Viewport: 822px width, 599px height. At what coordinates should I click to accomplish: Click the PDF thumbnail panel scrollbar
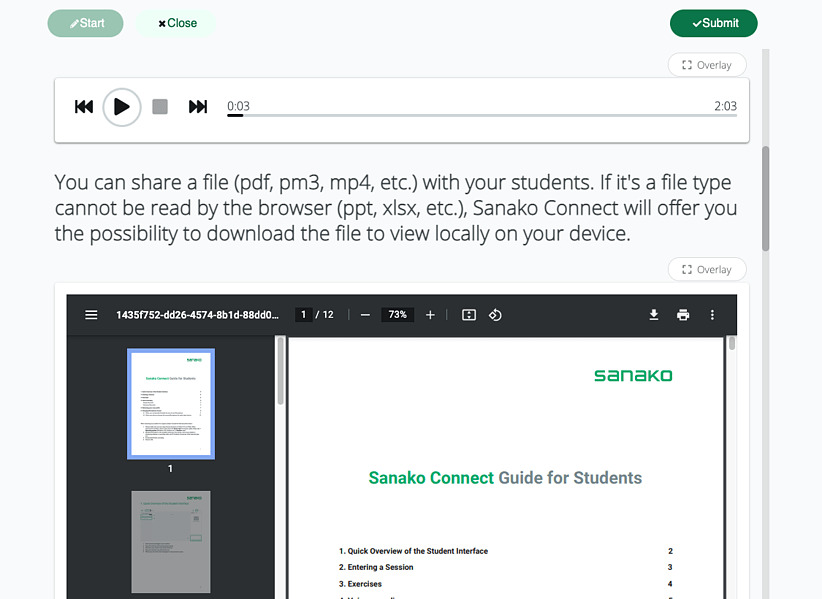coord(280,371)
